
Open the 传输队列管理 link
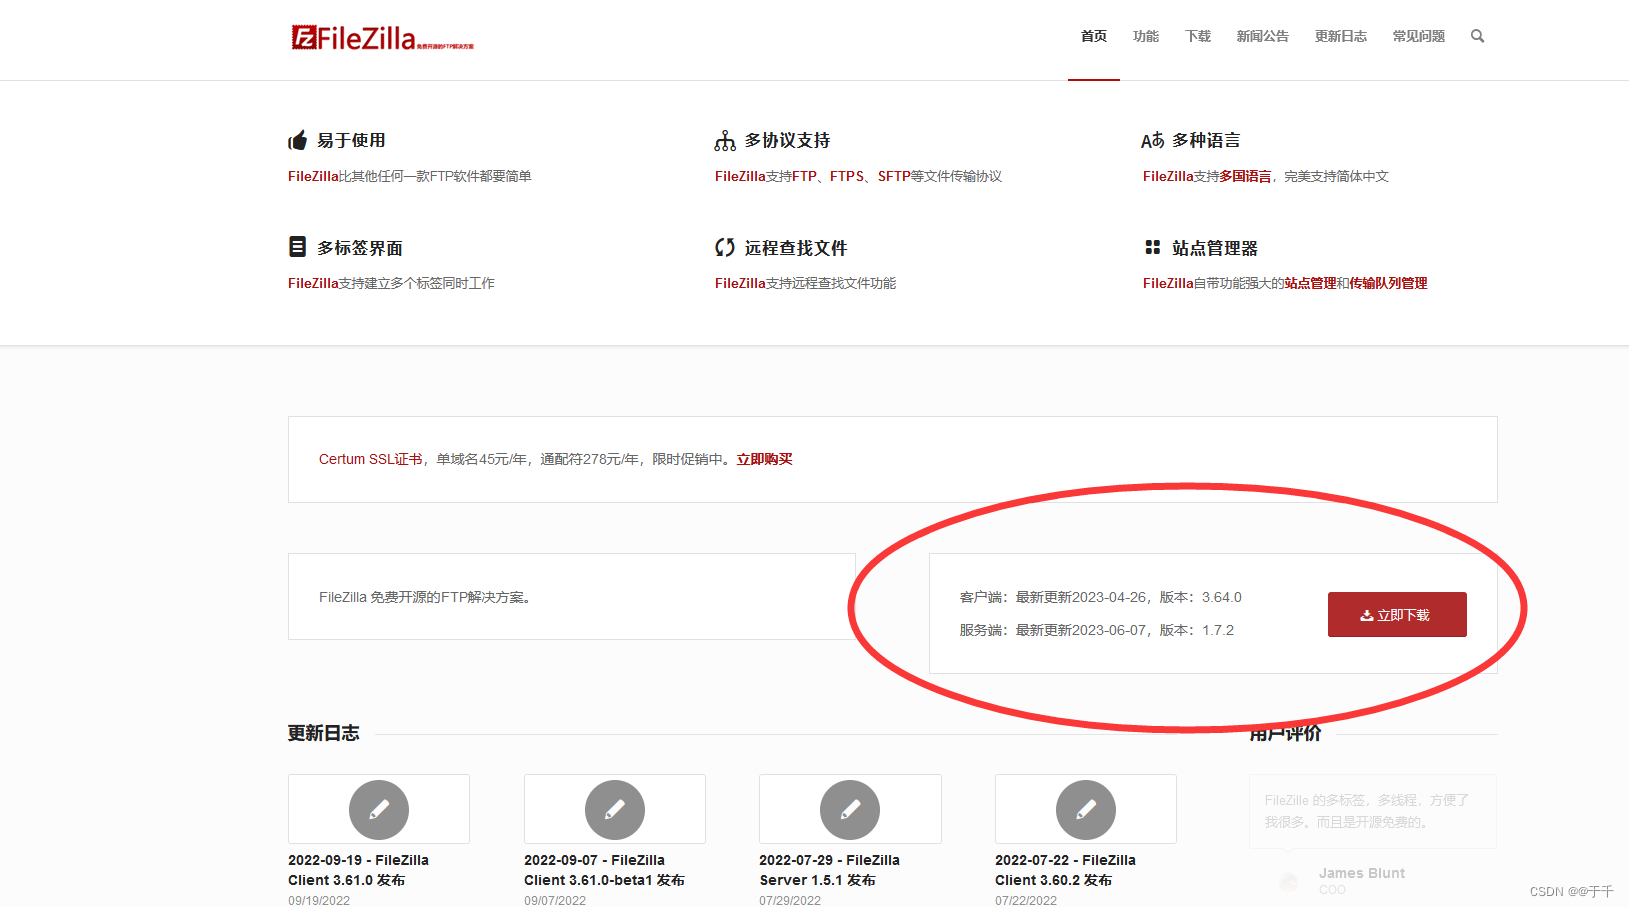tap(1388, 283)
